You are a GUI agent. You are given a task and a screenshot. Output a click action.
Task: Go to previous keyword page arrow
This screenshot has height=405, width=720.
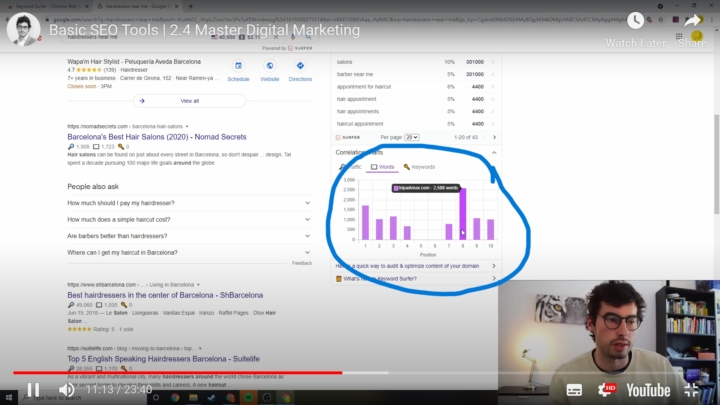pos(484,137)
